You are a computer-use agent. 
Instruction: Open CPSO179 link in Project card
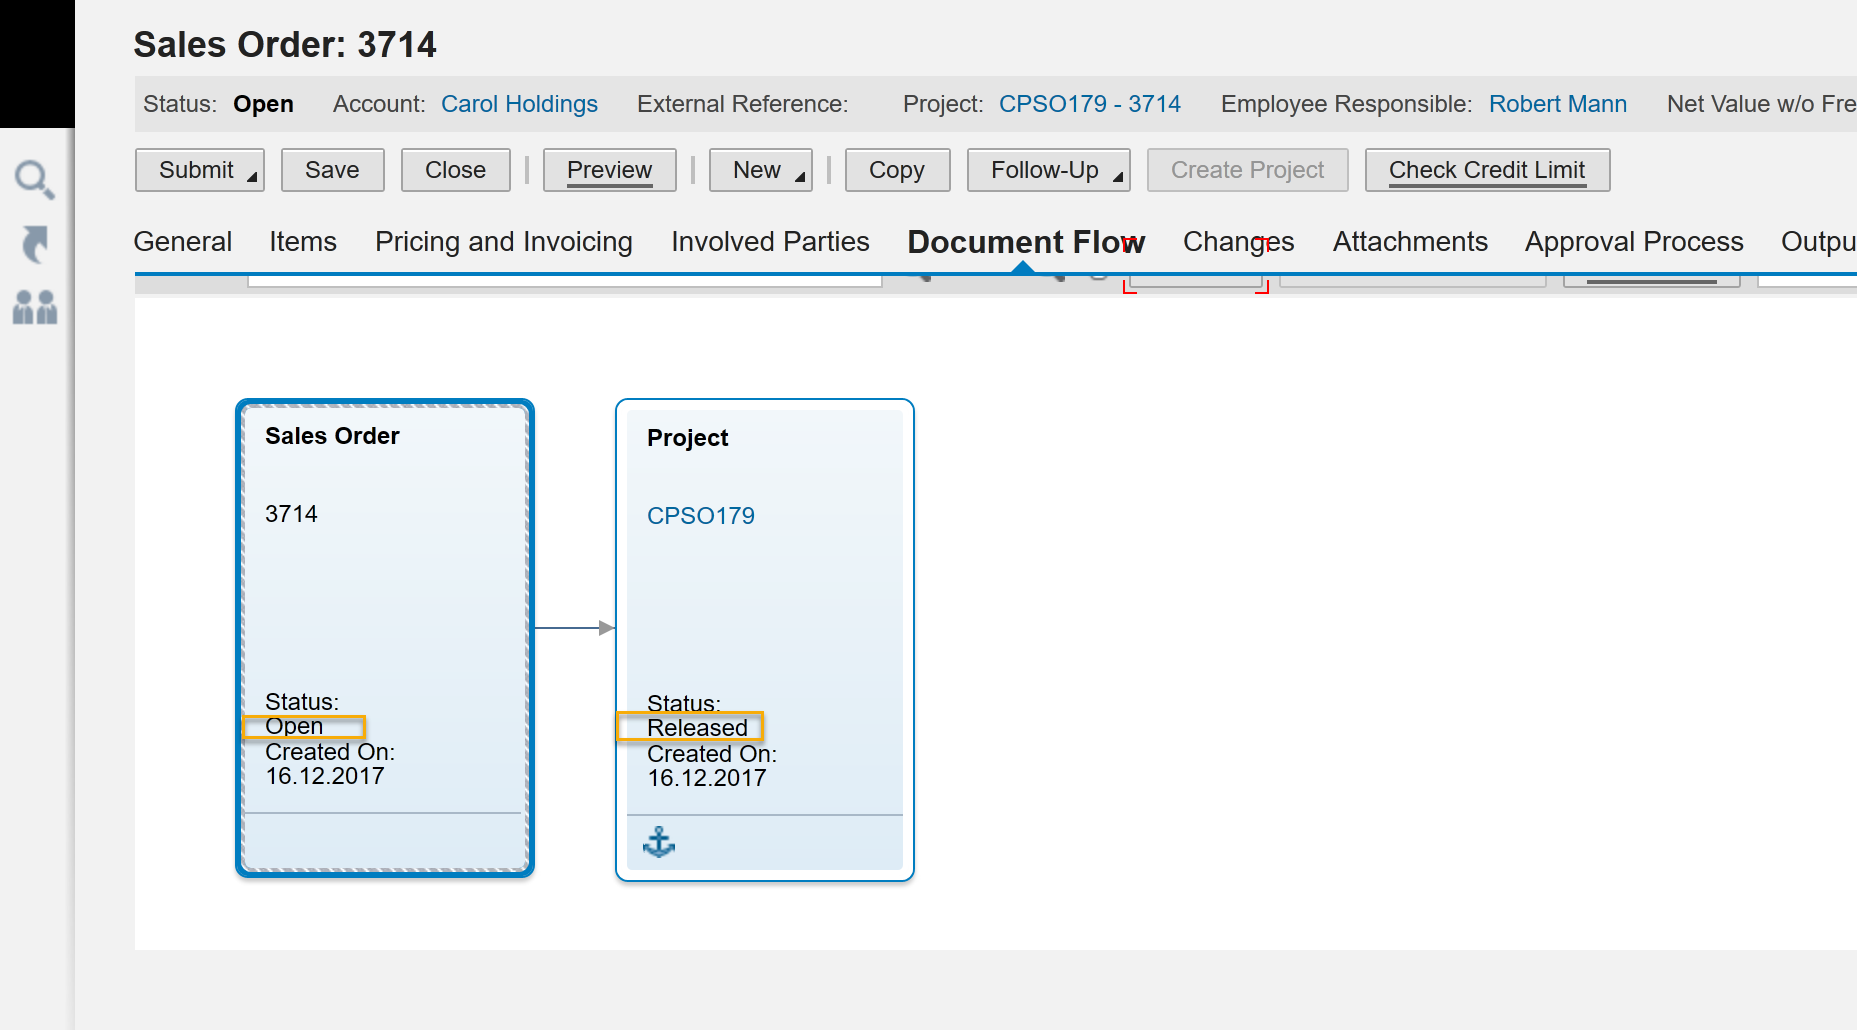(700, 516)
